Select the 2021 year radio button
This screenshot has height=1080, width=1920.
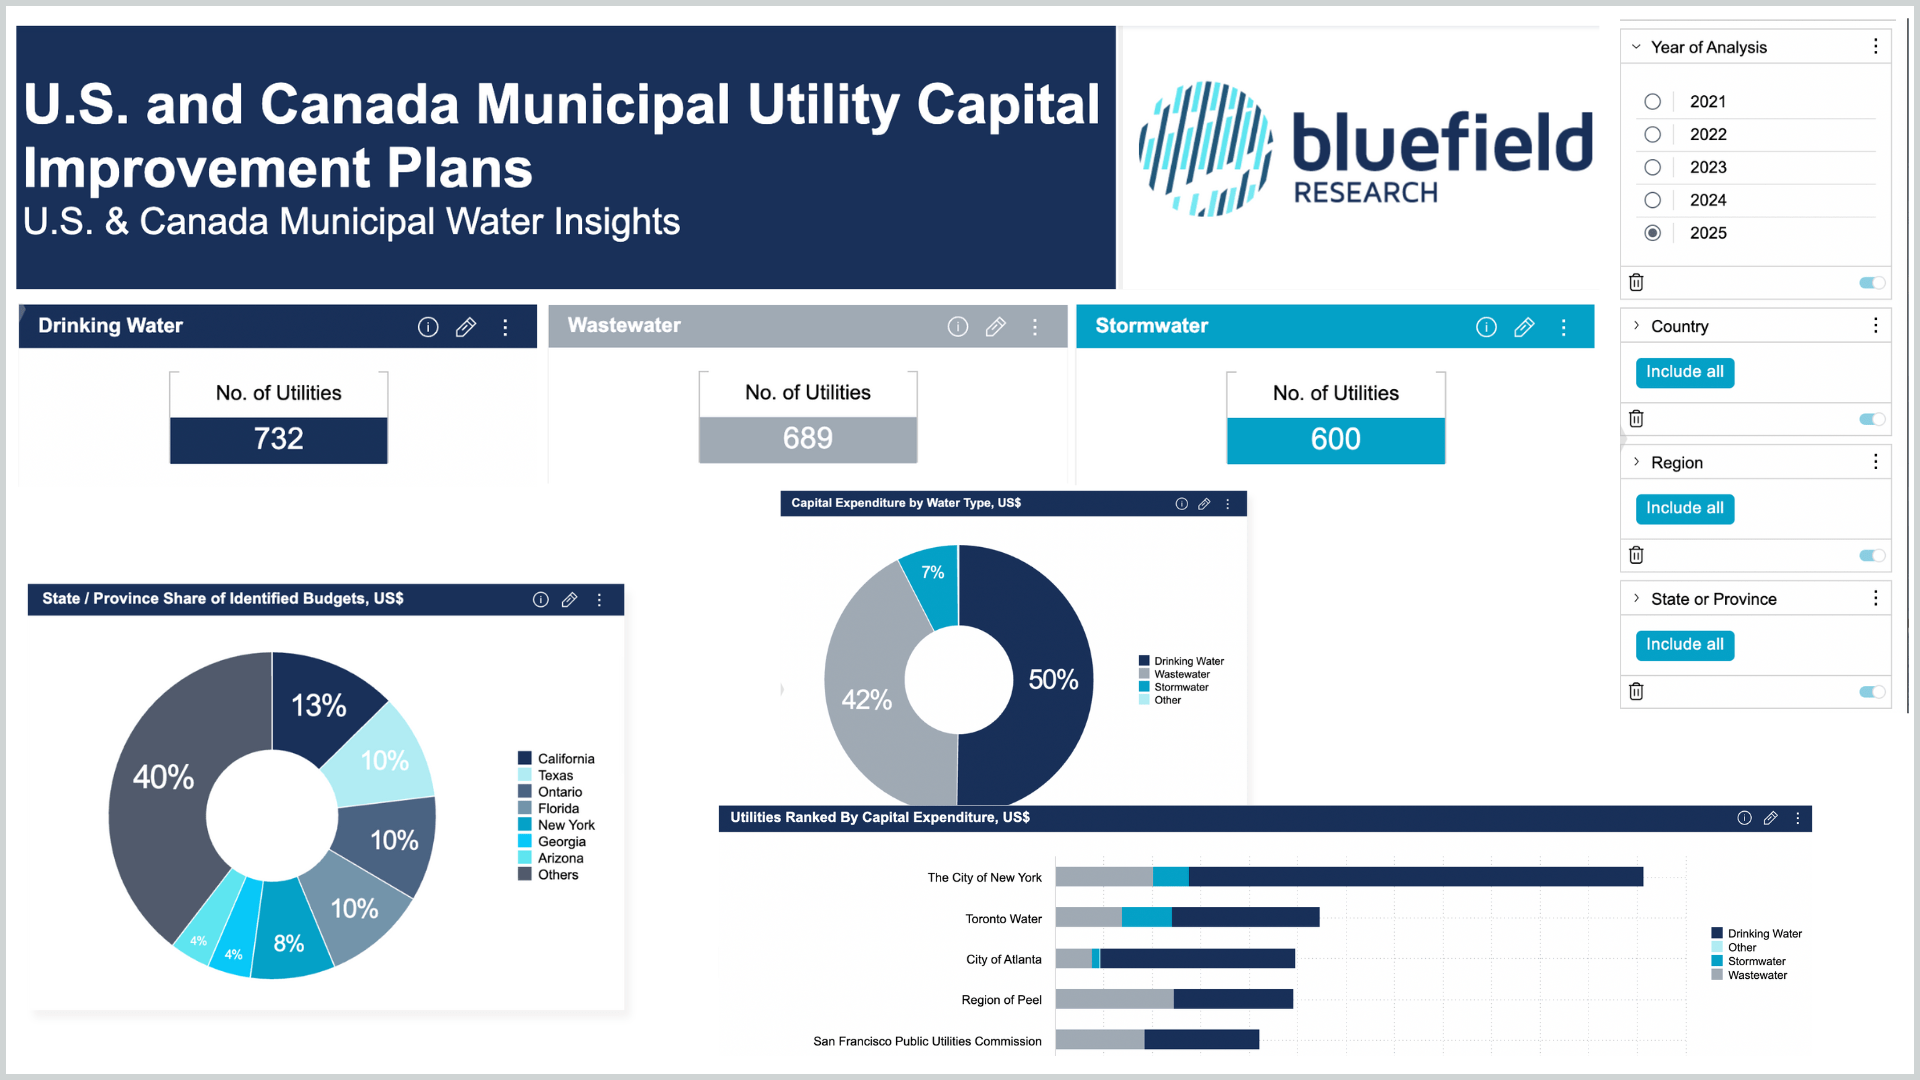coord(1652,102)
